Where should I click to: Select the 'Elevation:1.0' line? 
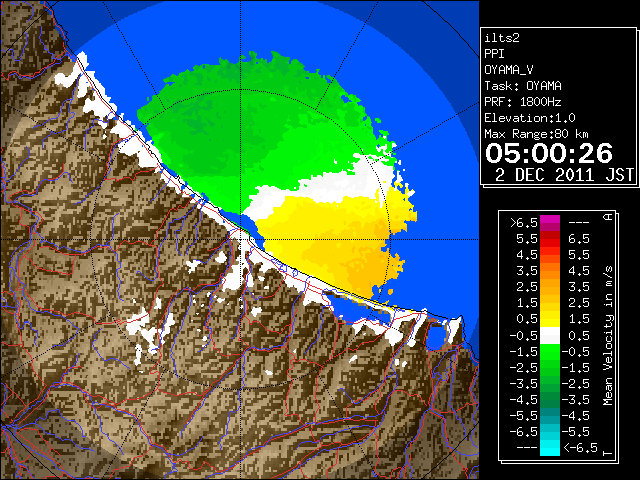[530, 118]
